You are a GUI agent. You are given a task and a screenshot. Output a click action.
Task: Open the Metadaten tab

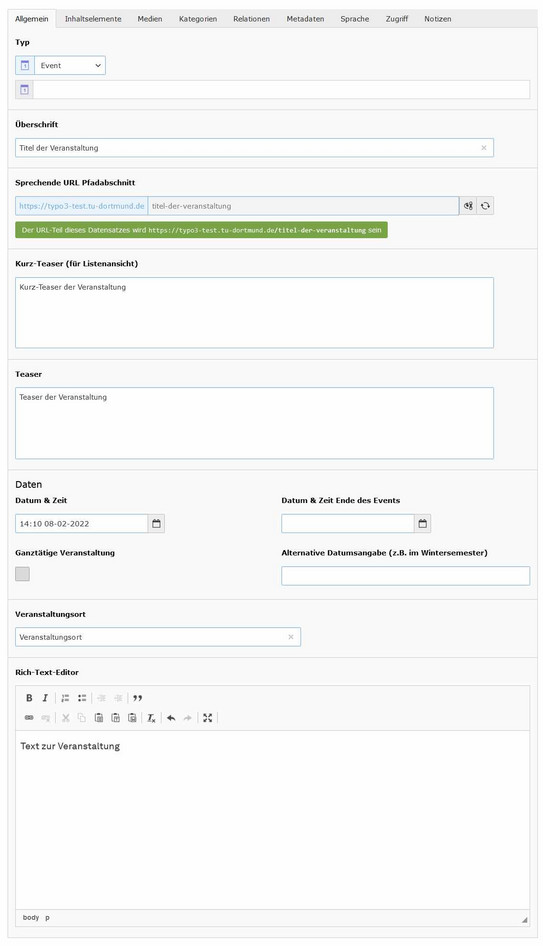point(305,19)
